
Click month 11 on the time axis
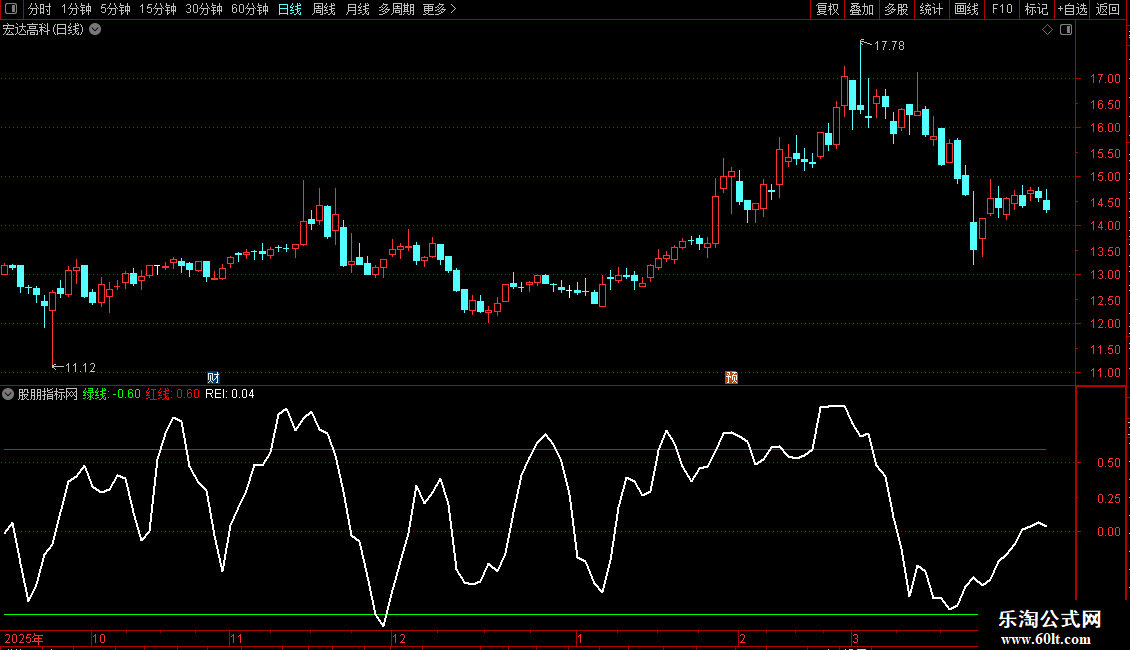coord(236,638)
